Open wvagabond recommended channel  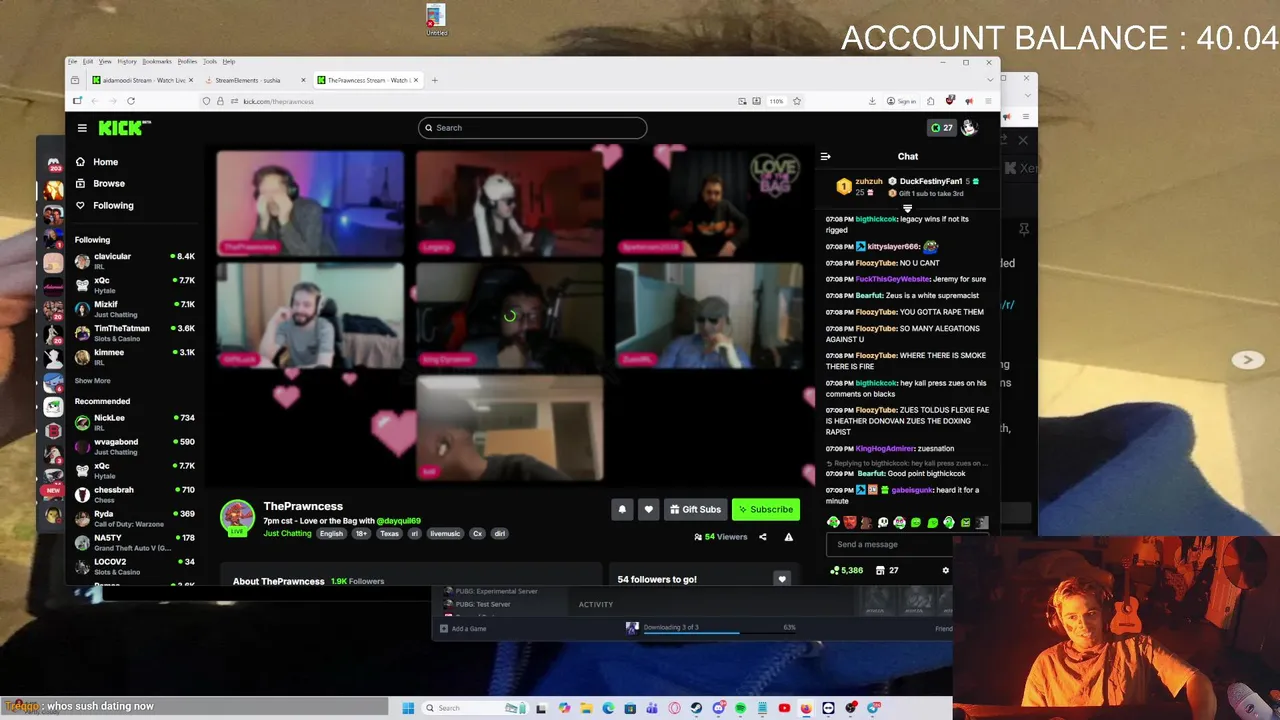(134, 446)
